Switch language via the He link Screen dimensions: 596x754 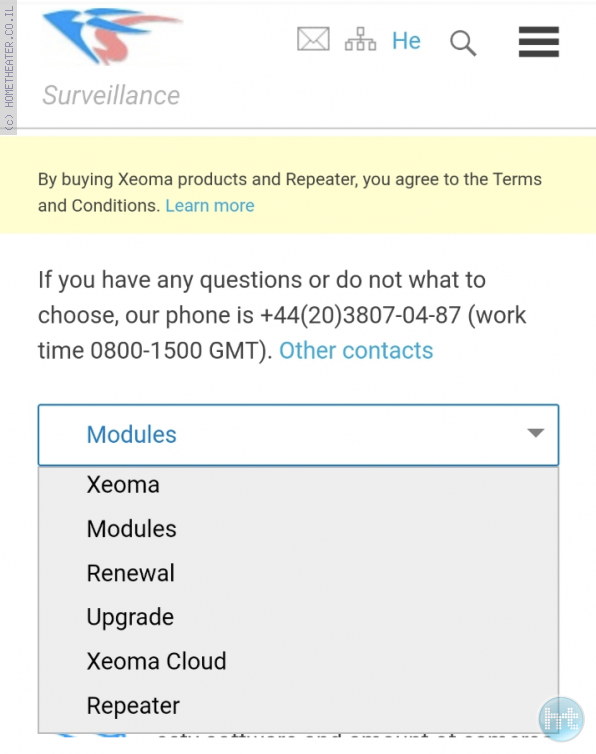click(x=406, y=41)
